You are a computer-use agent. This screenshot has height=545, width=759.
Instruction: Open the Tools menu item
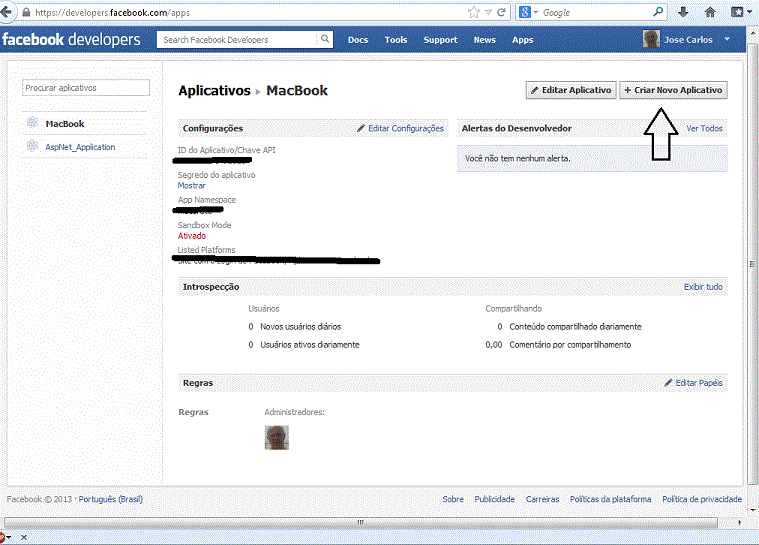click(x=395, y=40)
